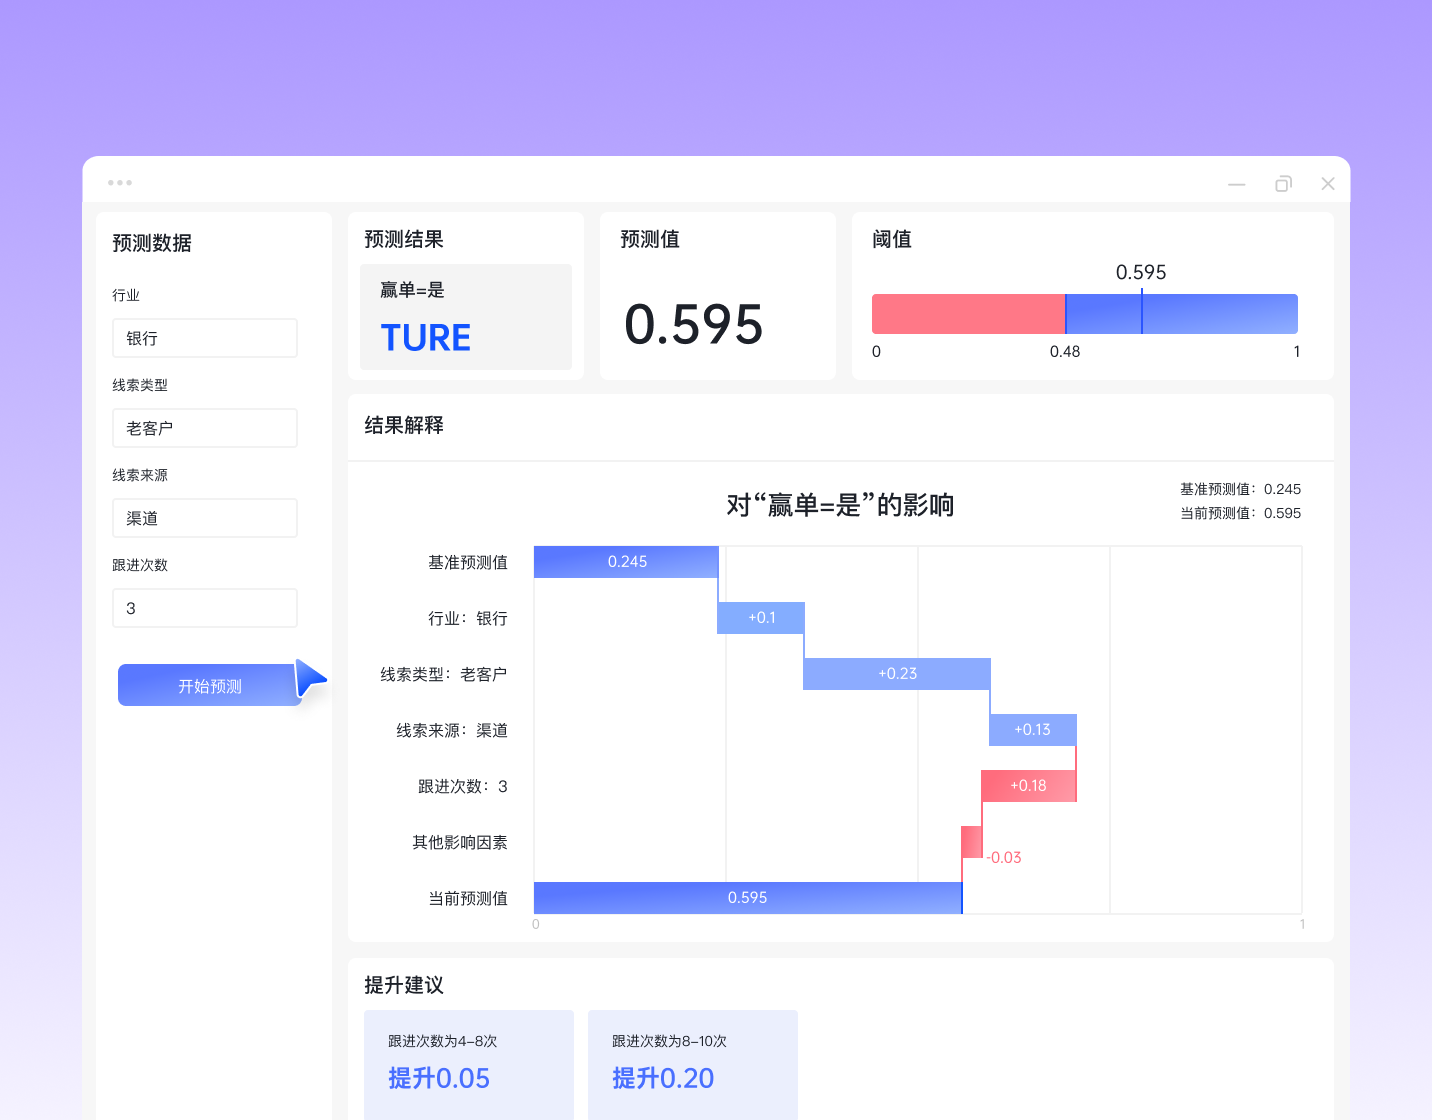Select the 跟进次数为8–10次 suggestion card

click(693, 1062)
